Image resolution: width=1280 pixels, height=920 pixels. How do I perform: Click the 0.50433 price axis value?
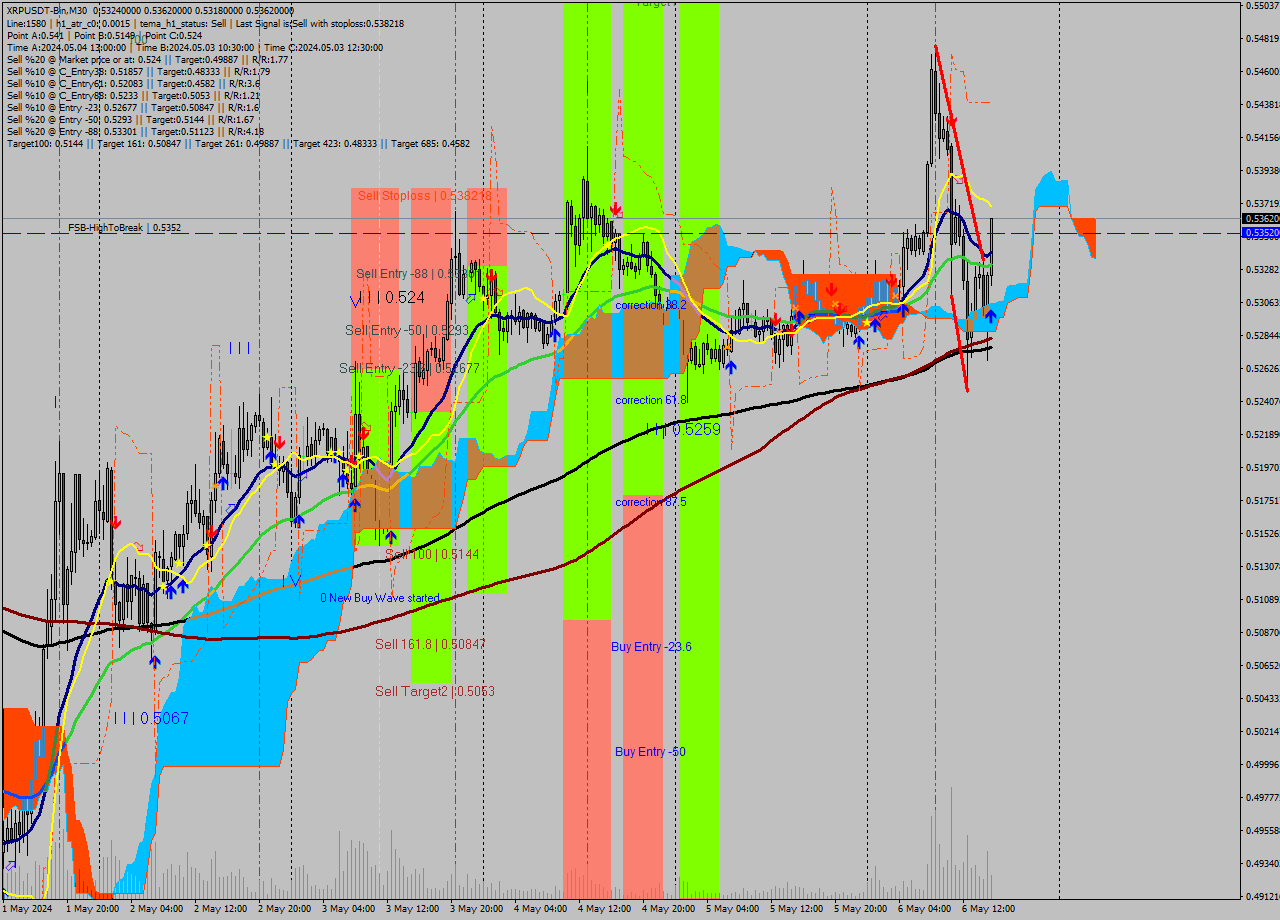pos(1262,699)
